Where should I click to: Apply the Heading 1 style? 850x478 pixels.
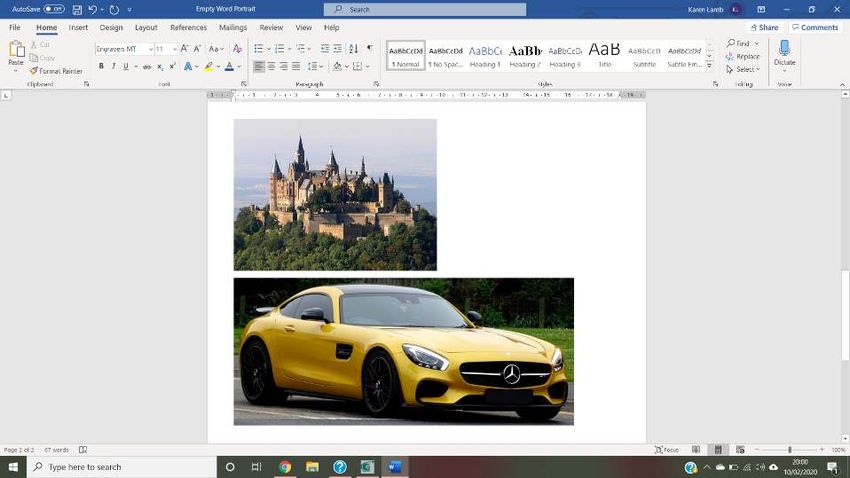coord(485,55)
